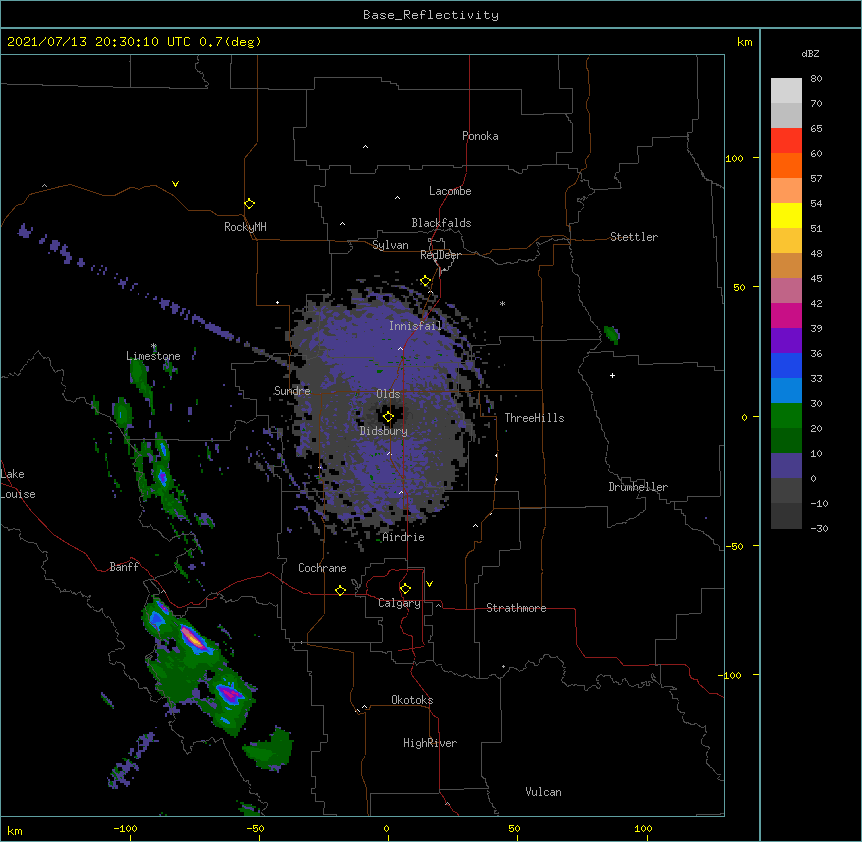Click the Sylvan town label
The height and width of the screenshot is (842, 862).
pyautogui.click(x=390, y=245)
